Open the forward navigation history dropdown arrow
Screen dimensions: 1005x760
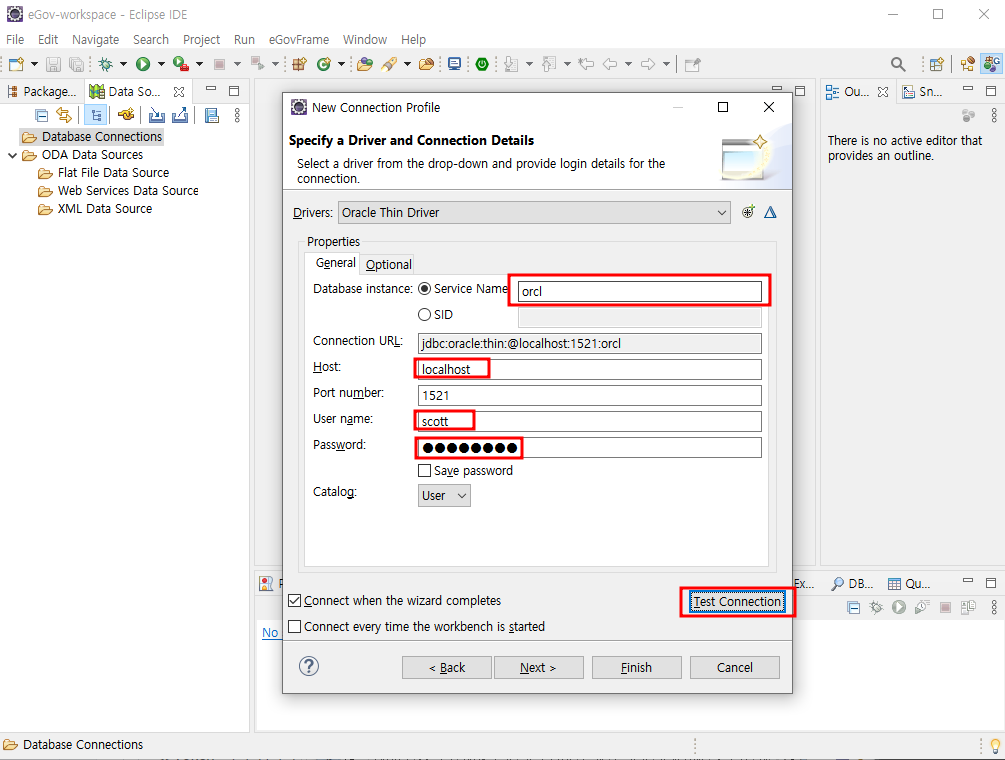tap(667, 64)
